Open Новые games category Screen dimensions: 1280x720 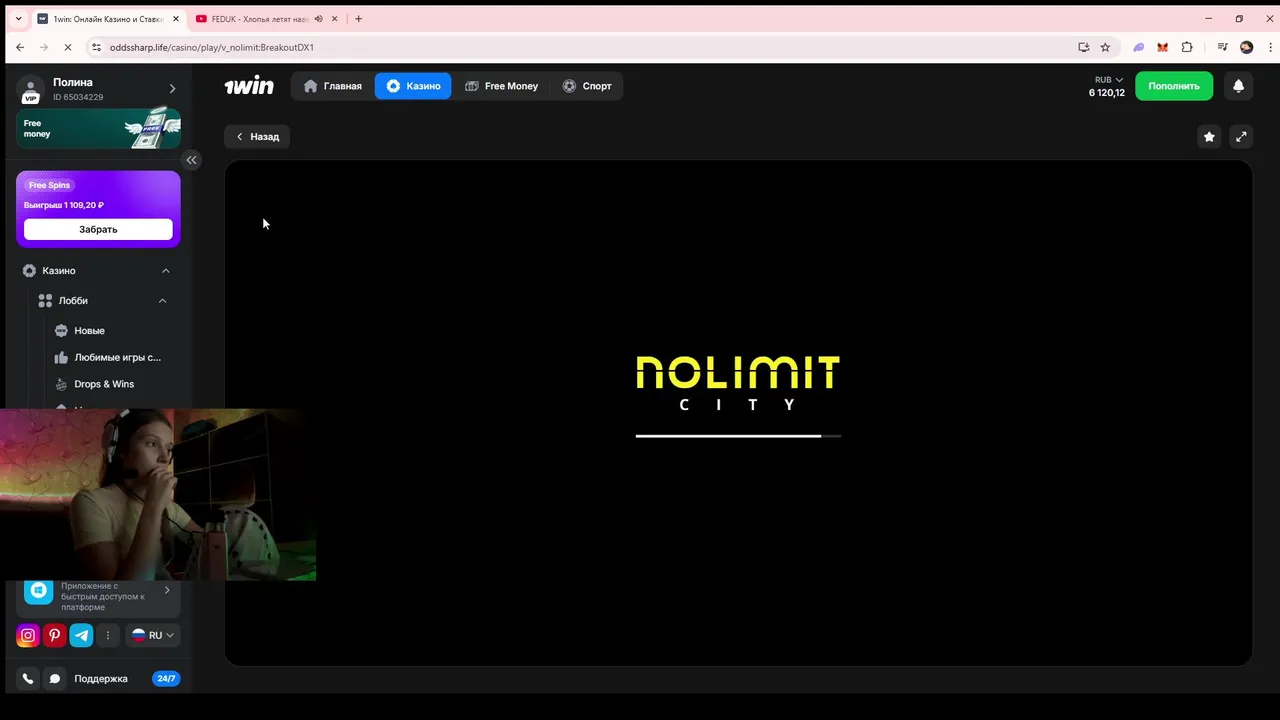89,331
